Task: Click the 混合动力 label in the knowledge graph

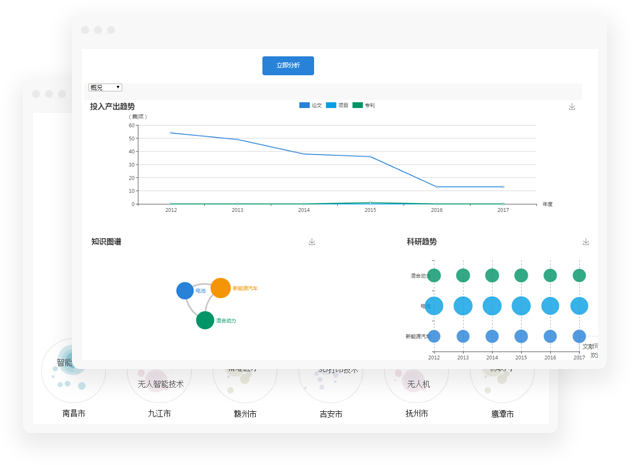Action: [x=226, y=321]
